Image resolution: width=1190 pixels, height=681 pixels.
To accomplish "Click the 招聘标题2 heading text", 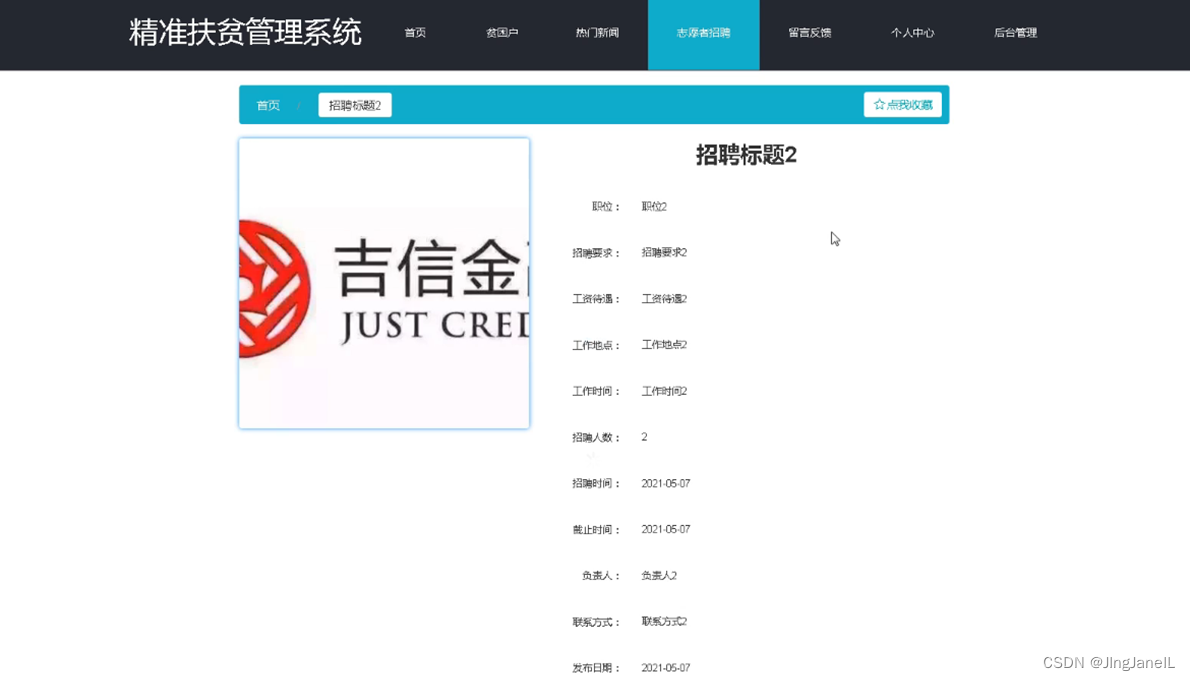I will [746, 156].
